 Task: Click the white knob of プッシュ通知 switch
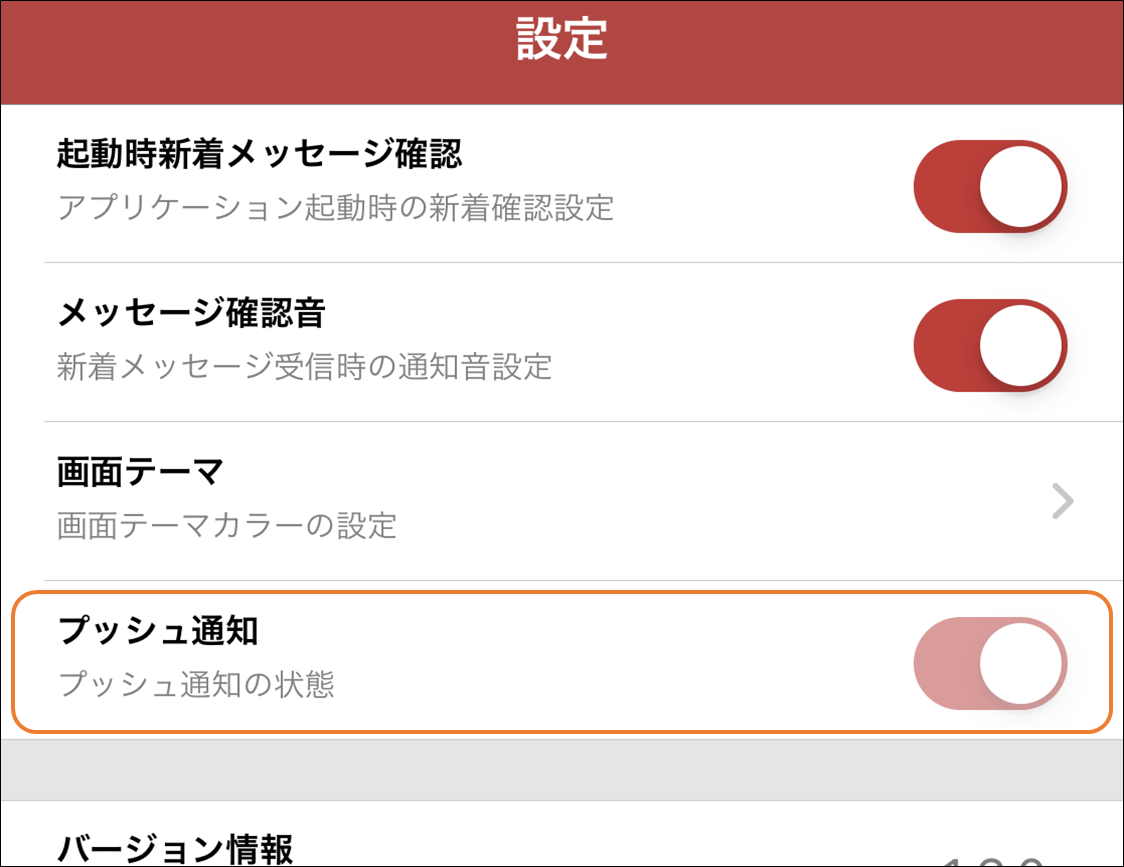[x=1021, y=663]
